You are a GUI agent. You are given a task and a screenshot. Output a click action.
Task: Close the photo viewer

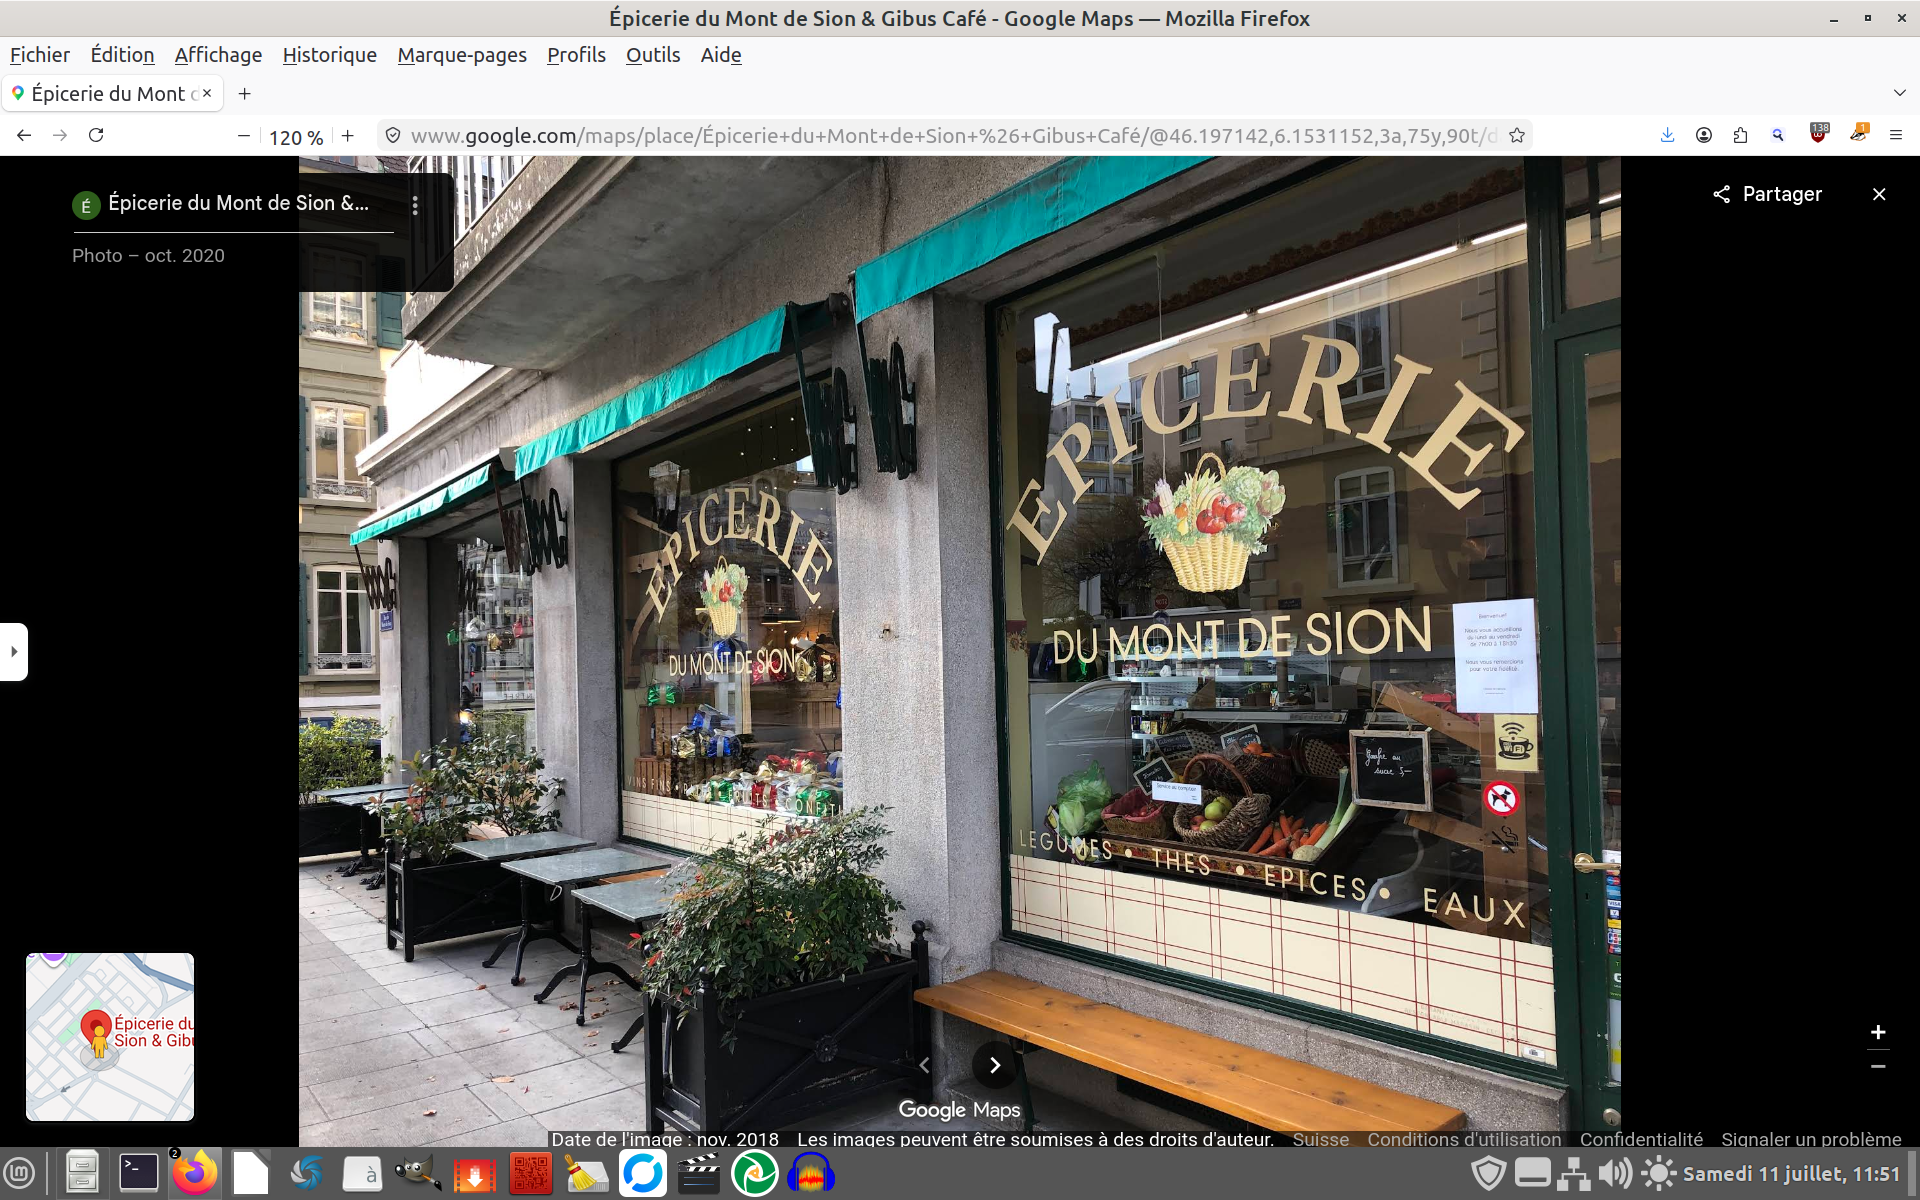tap(1879, 194)
